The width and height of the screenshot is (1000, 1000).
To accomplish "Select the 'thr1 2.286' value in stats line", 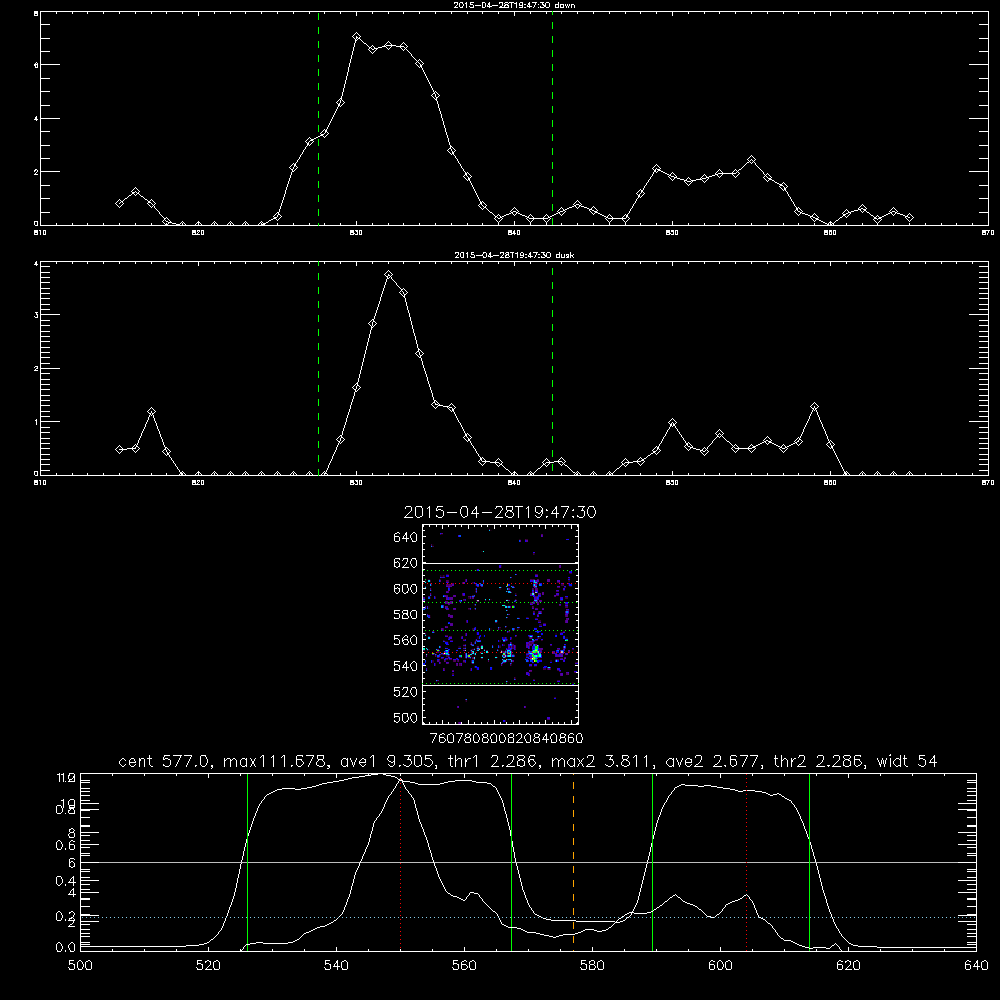I will click(493, 761).
